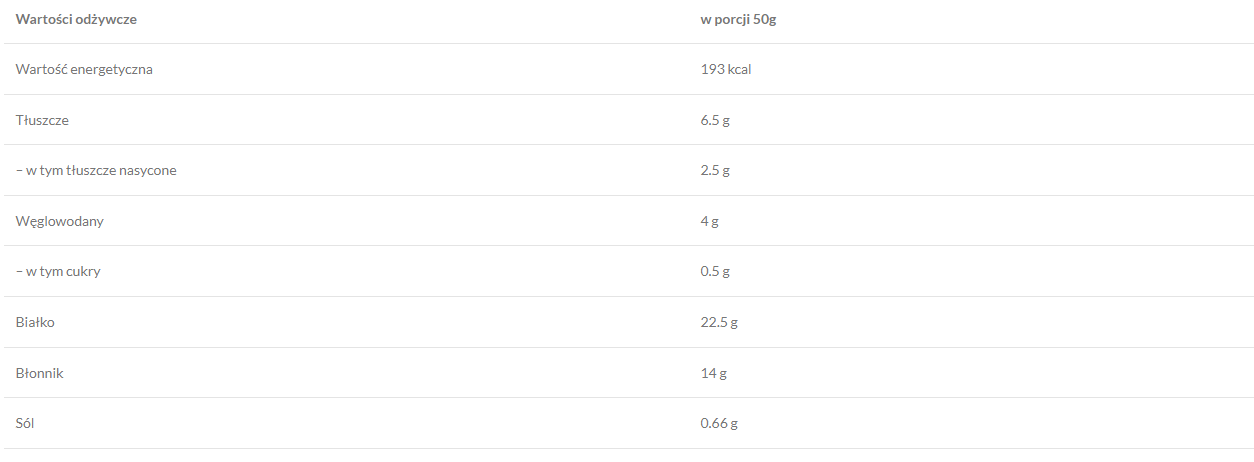Select the 'Sól' row label

click(26, 423)
